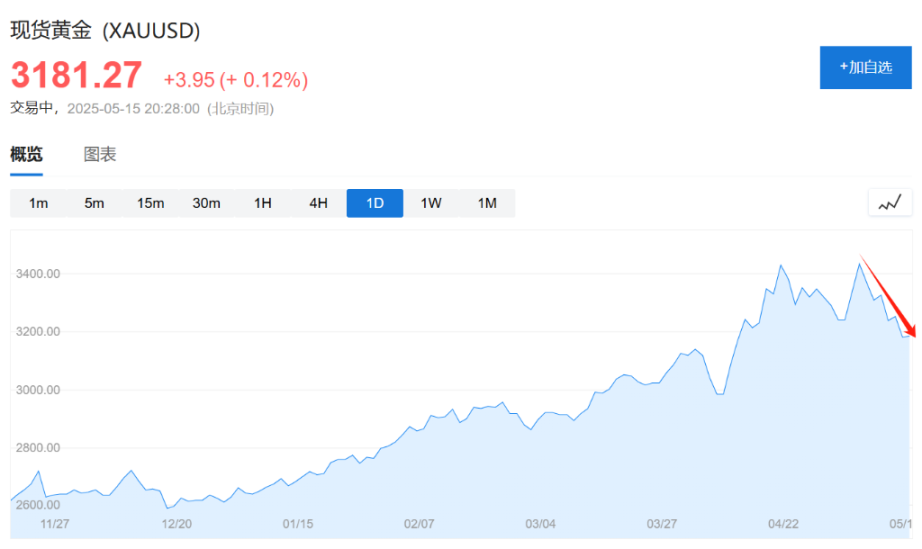Click the +3.95 (+0.12%) change value
Screen dimensions: 922x549
coord(235,79)
